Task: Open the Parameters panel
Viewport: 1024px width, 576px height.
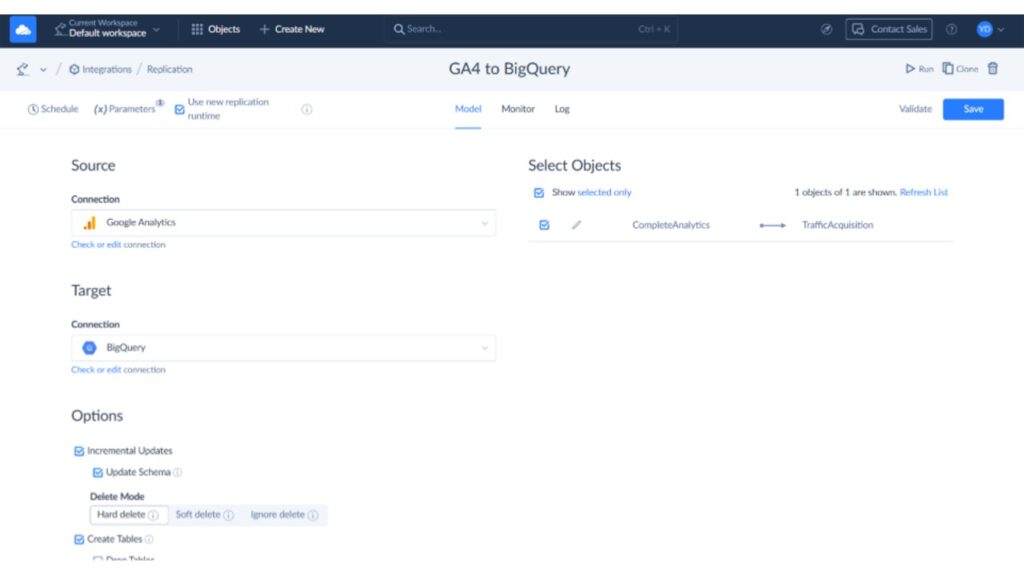Action: click(127, 109)
